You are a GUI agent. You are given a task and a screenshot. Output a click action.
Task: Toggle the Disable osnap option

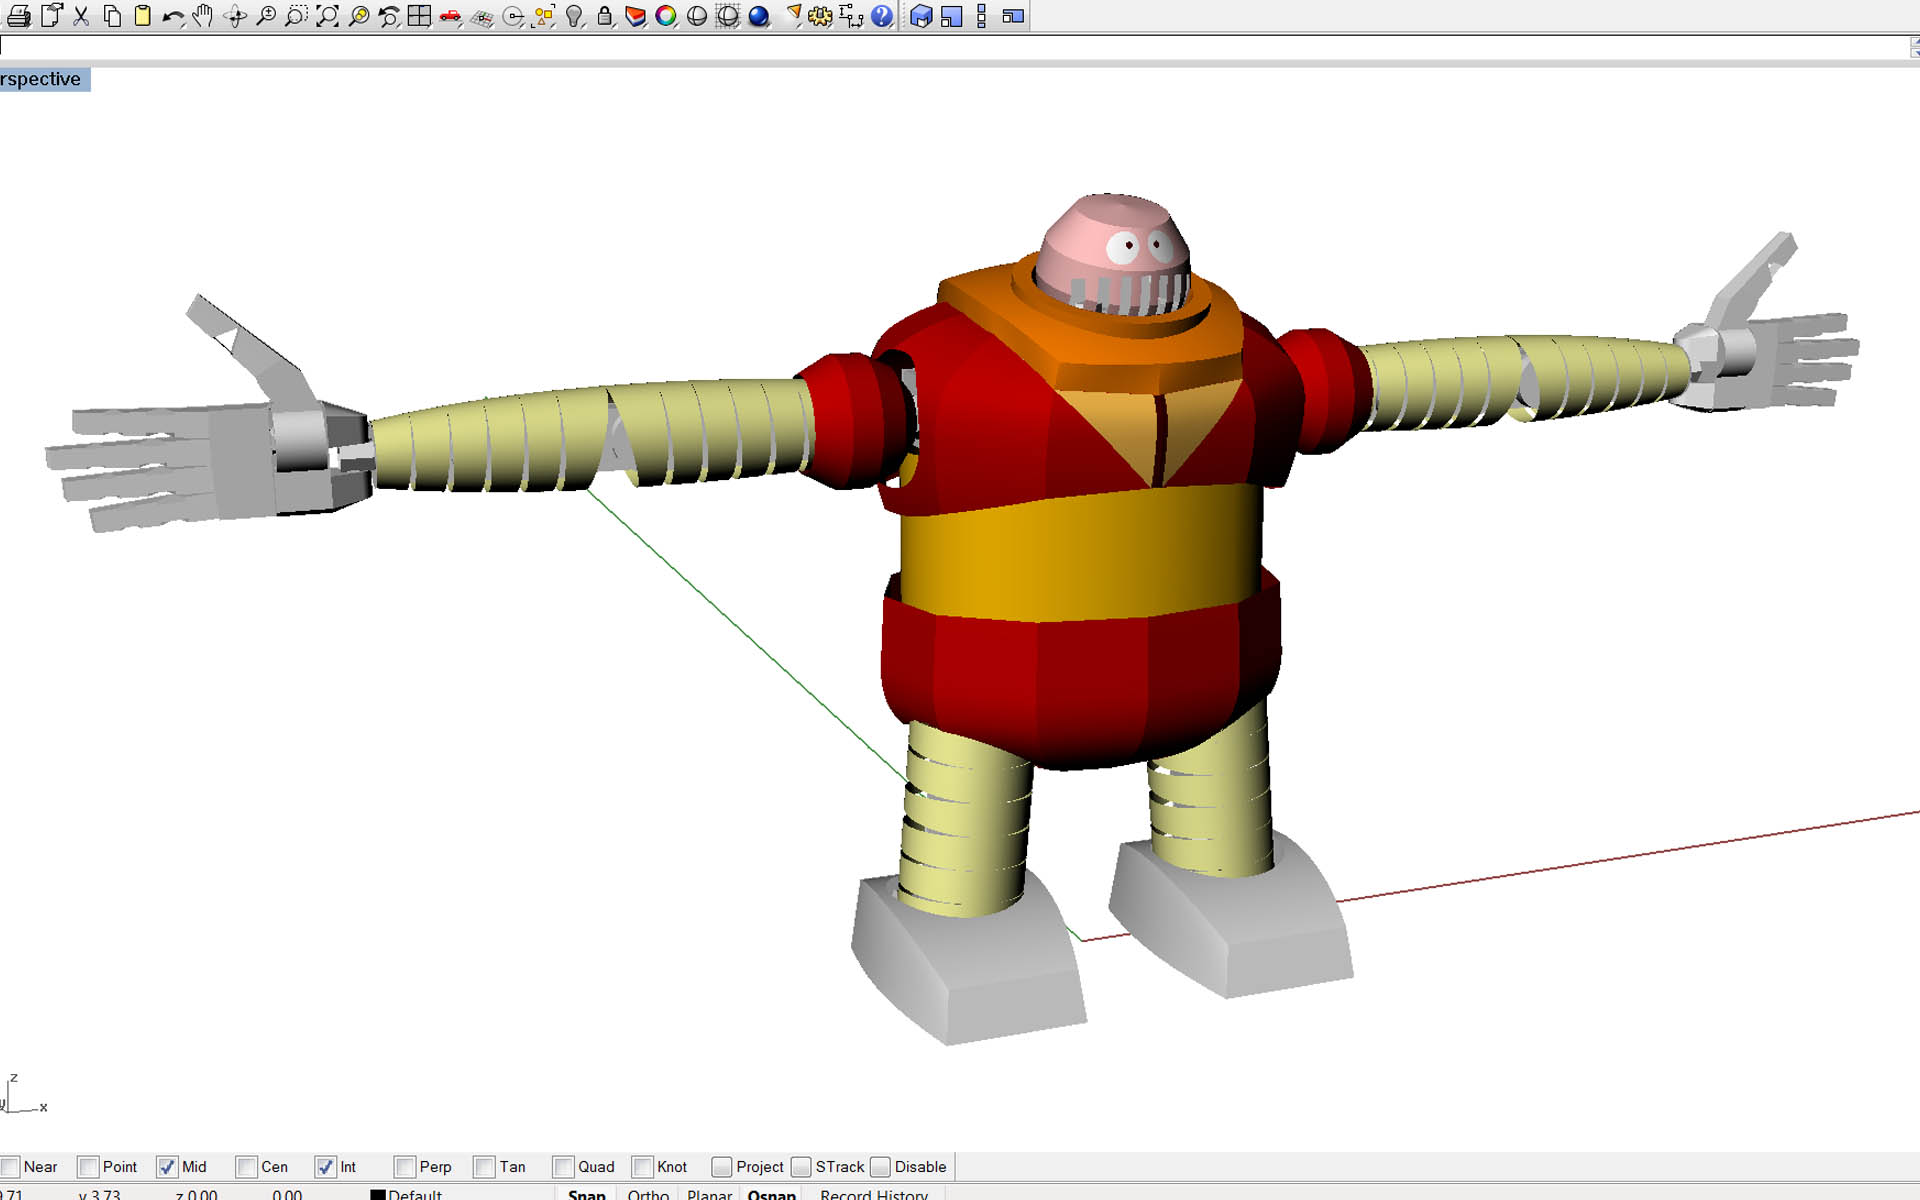(880, 1167)
